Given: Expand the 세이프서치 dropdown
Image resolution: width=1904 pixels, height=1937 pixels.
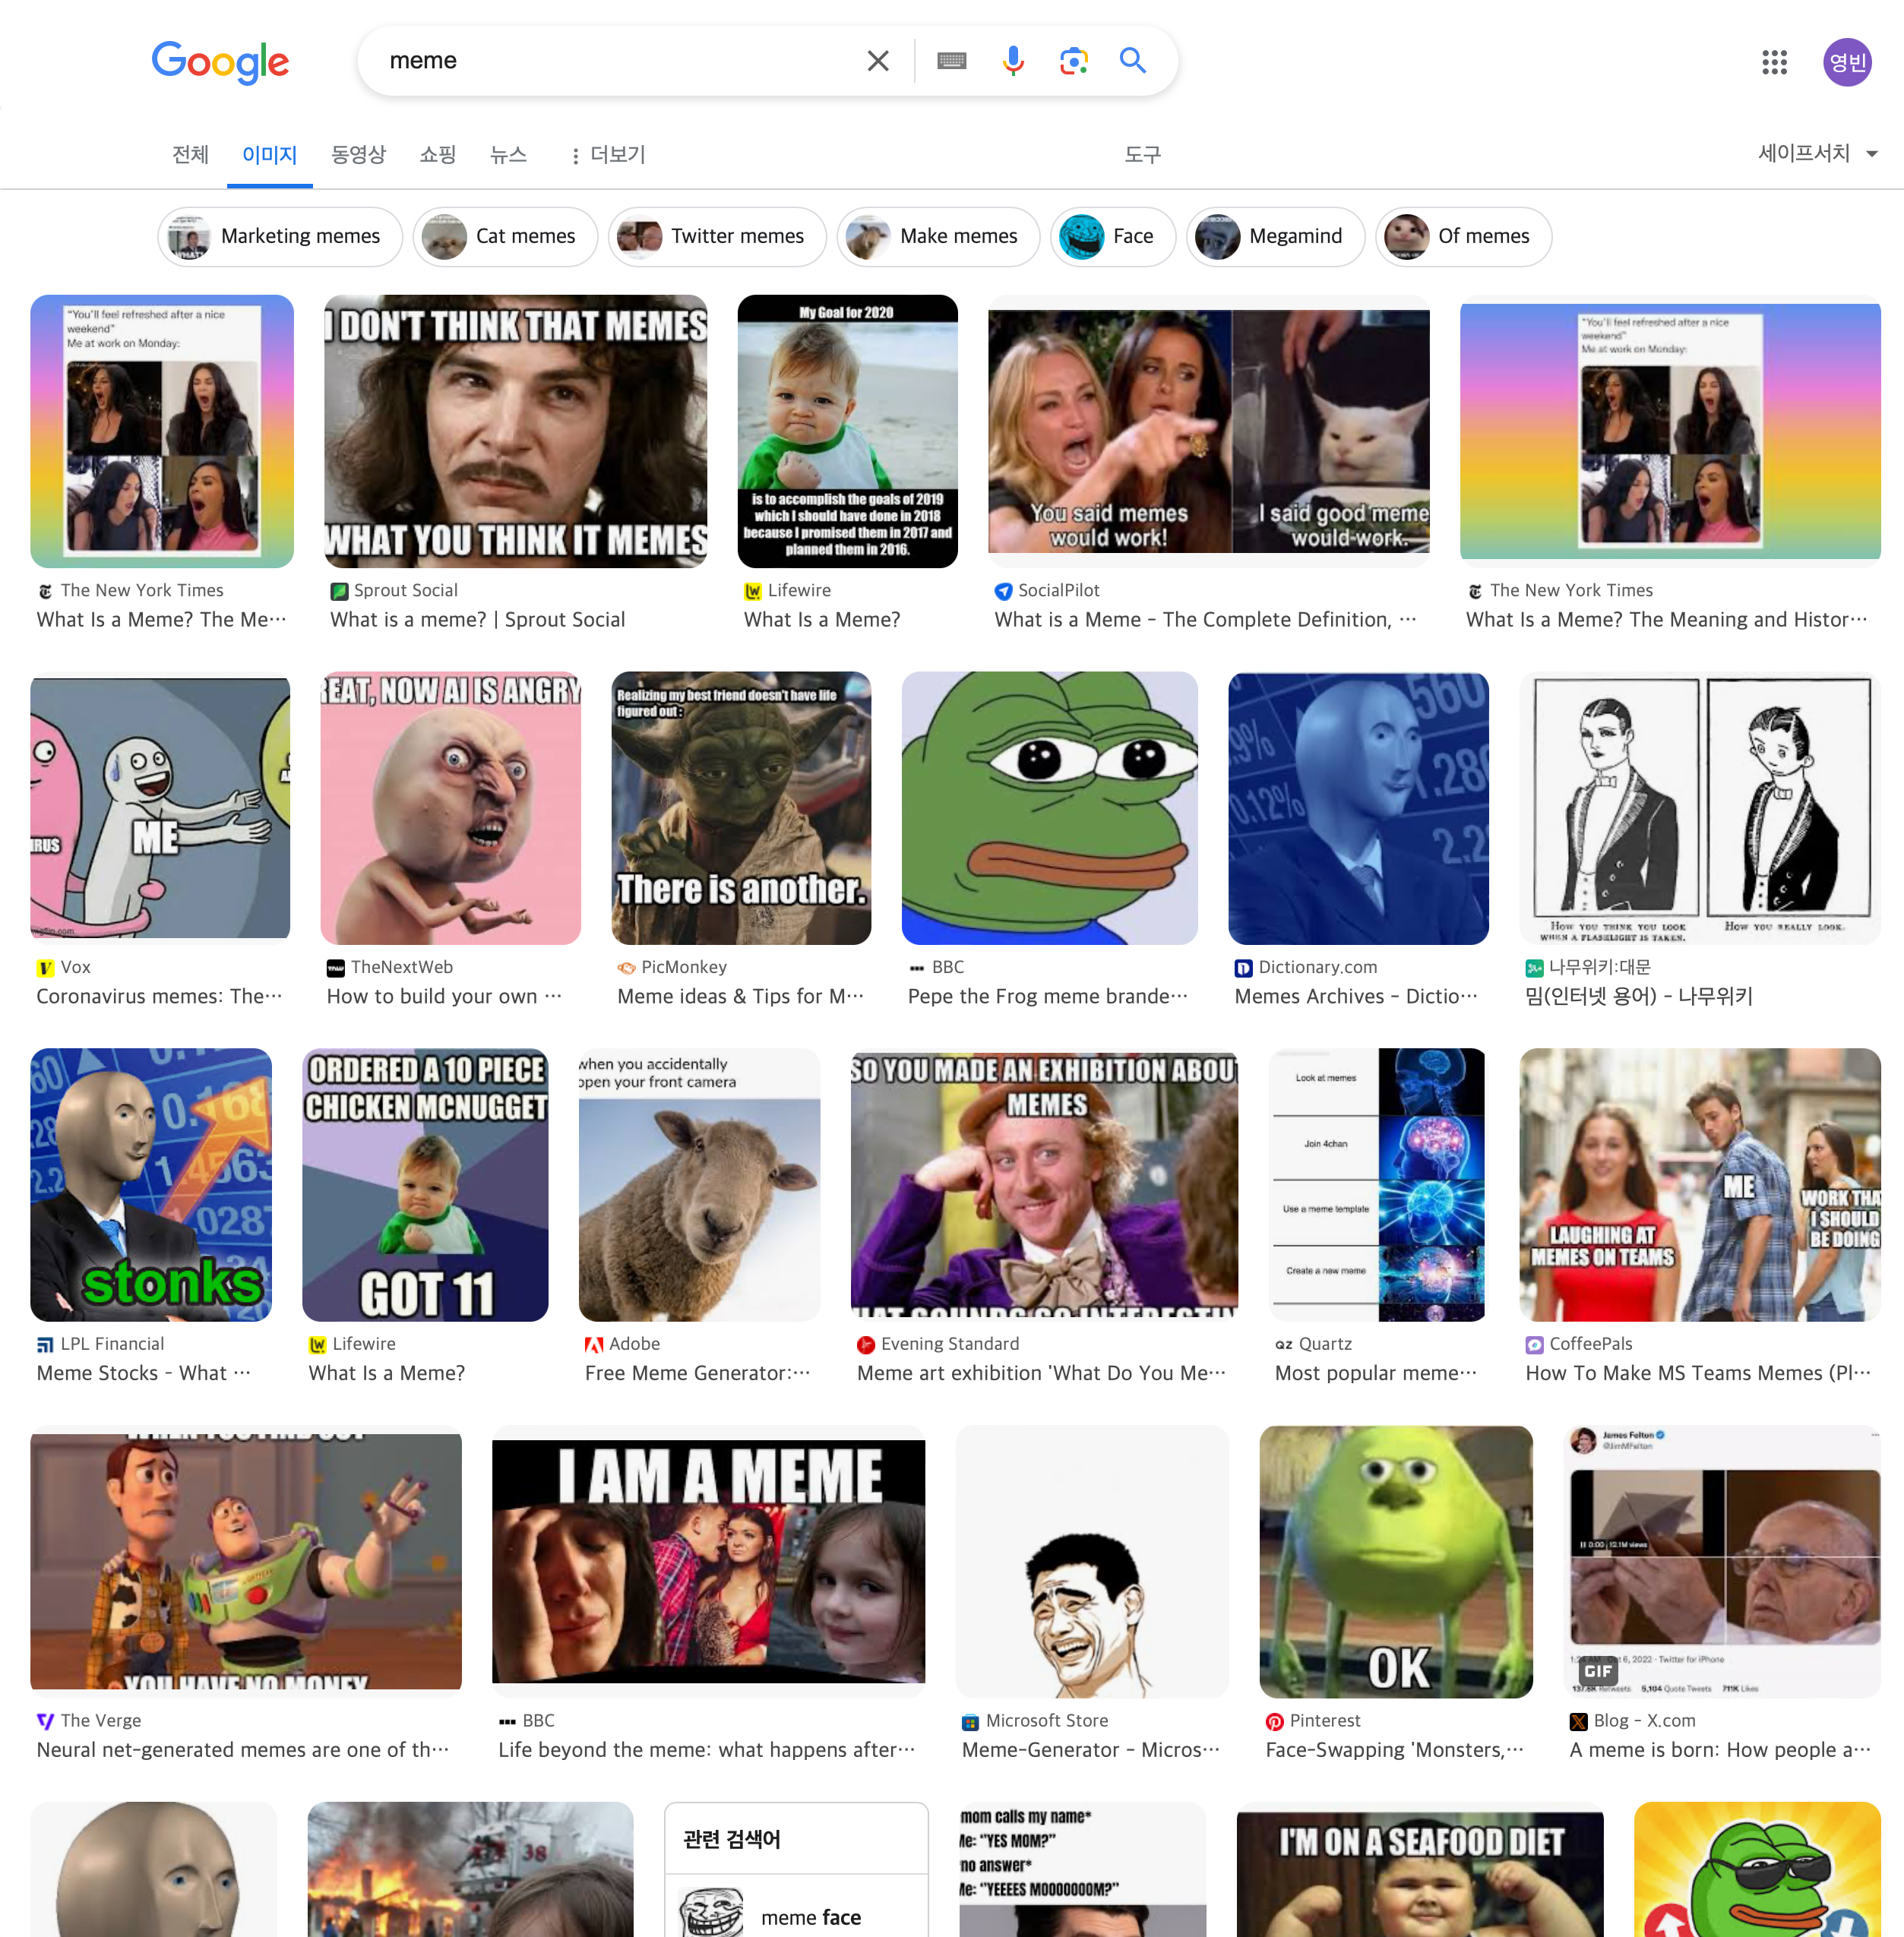Looking at the screenshot, I should click(1817, 153).
